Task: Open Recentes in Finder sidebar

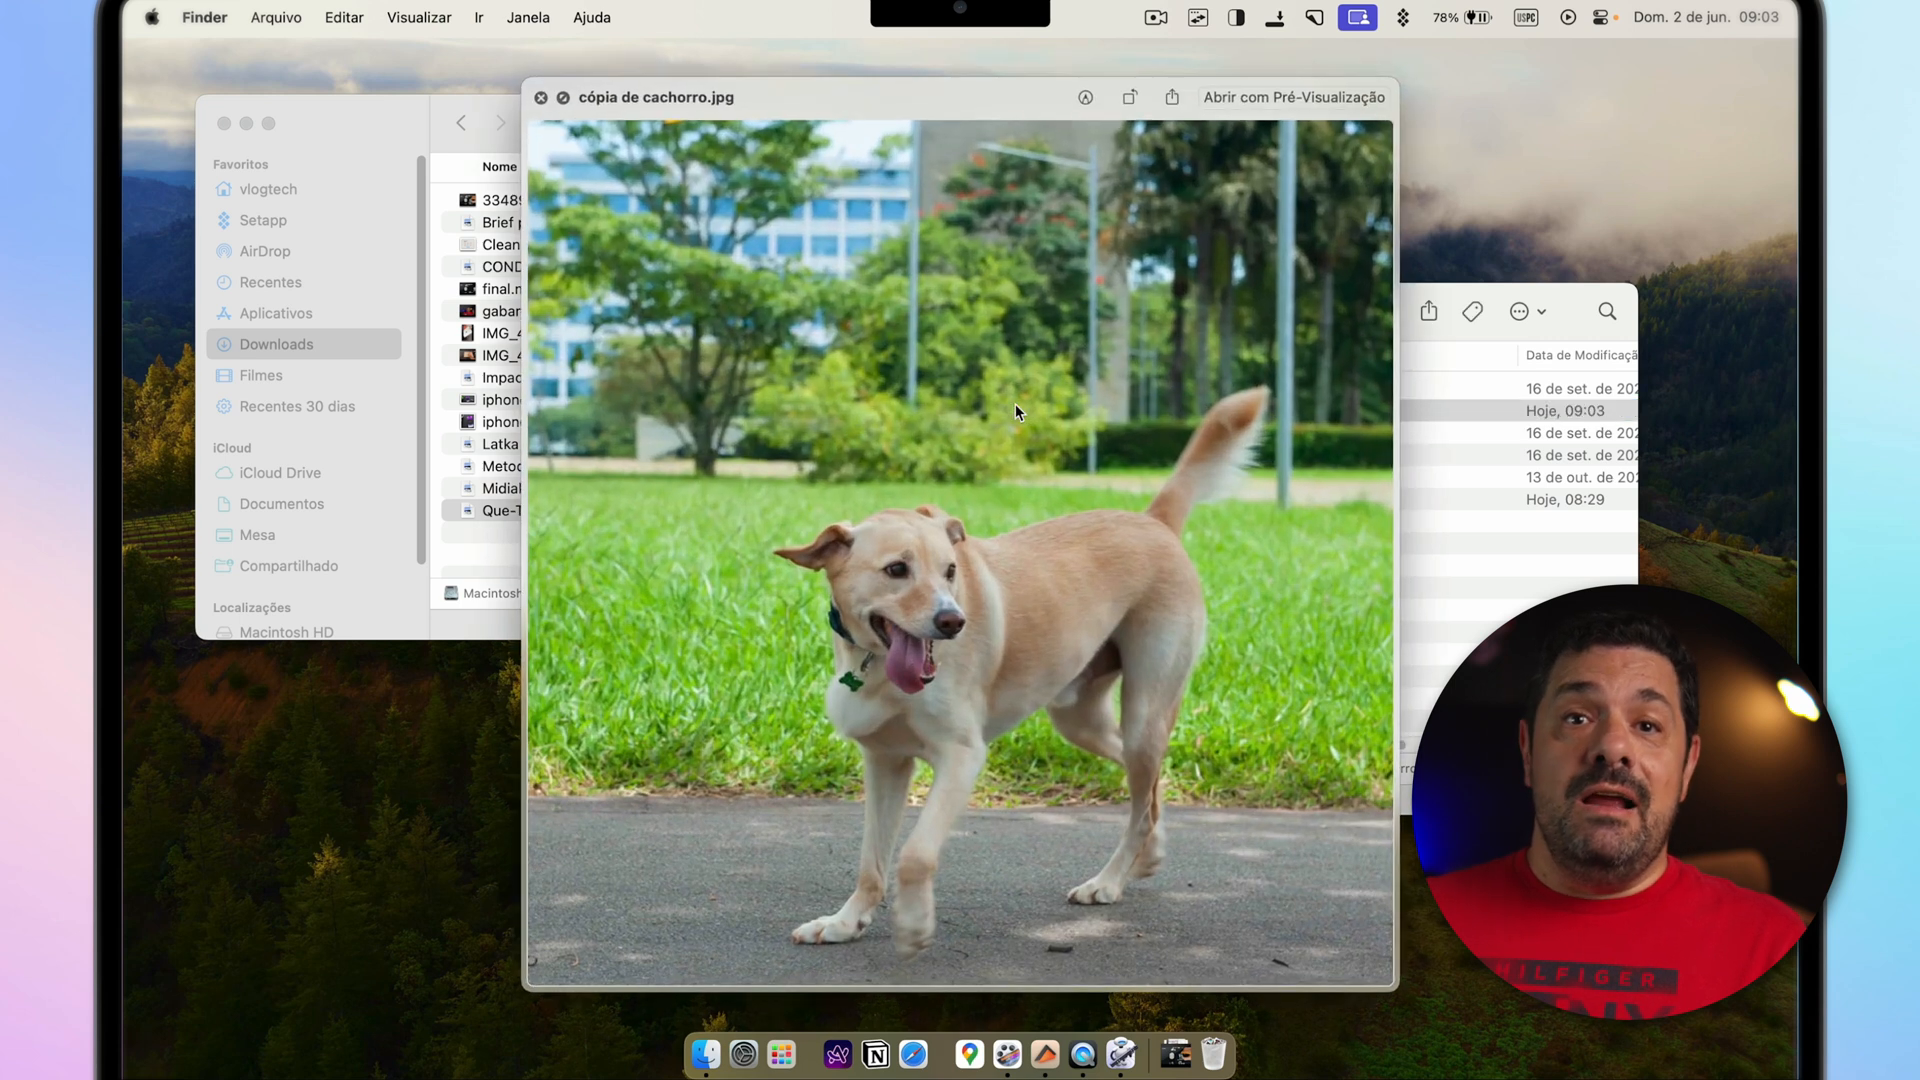Action: pyautogui.click(x=270, y=282)
